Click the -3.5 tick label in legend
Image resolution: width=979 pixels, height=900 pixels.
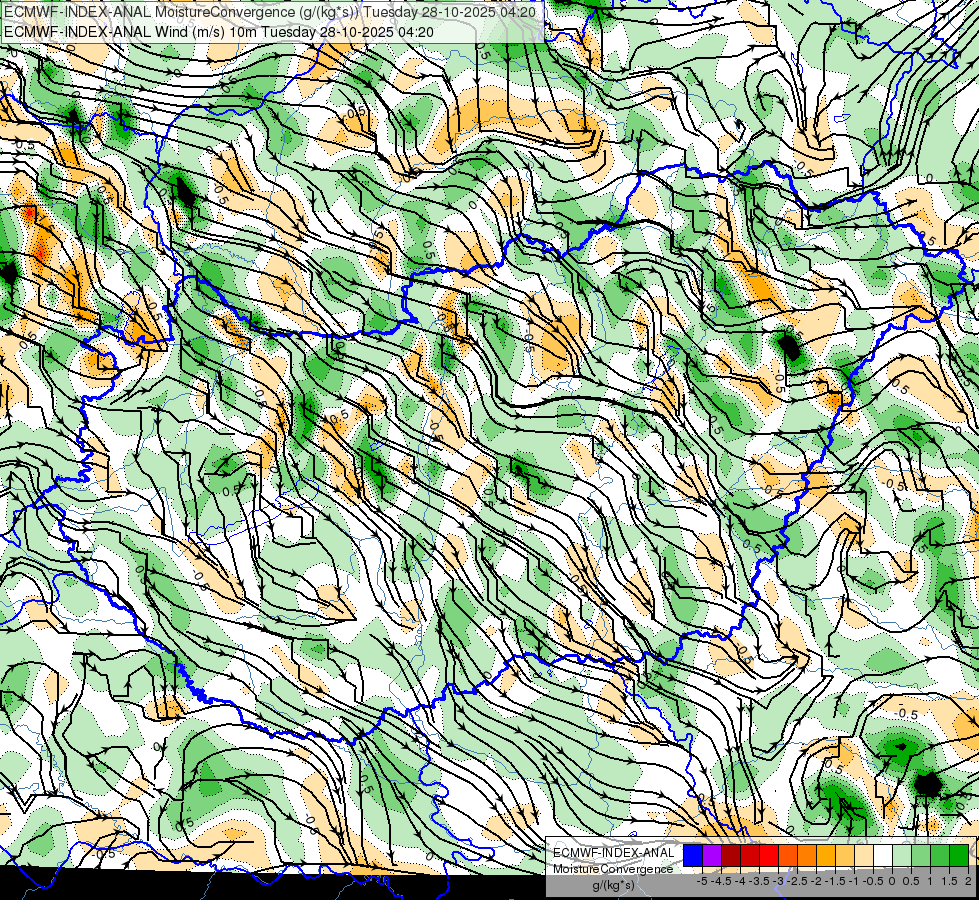click(x=759, y=881)
